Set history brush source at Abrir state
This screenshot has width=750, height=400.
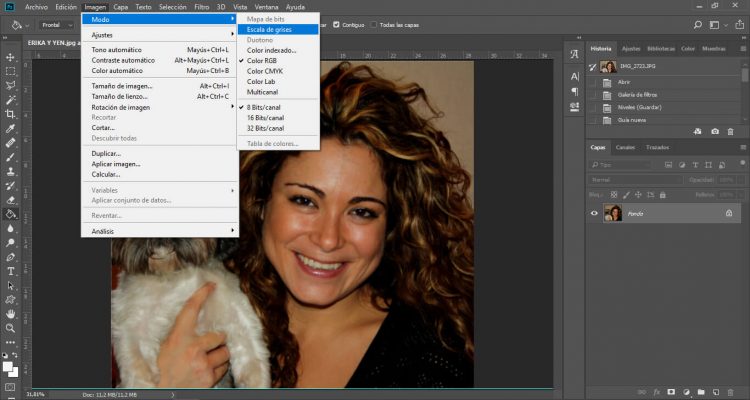[593, 82]
